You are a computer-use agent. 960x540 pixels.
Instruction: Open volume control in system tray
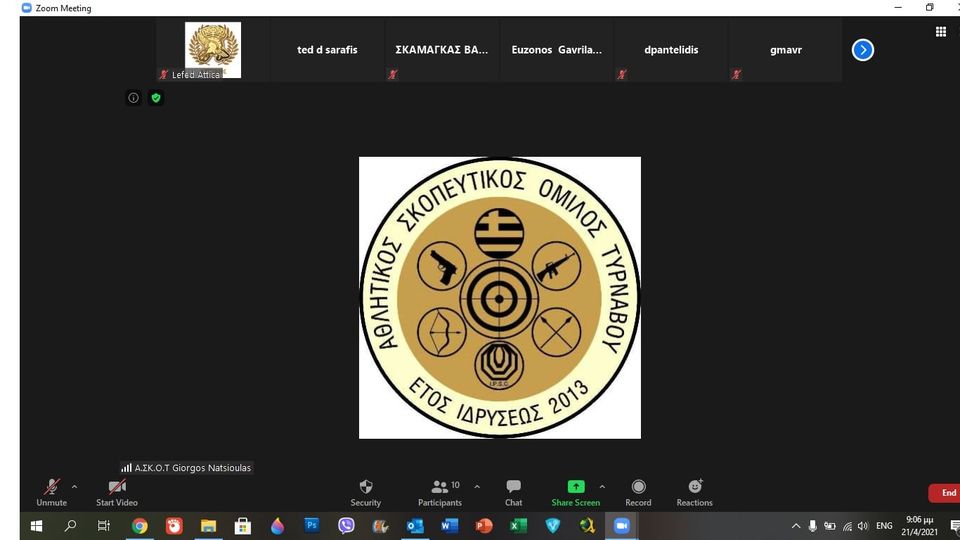[863, 526]
